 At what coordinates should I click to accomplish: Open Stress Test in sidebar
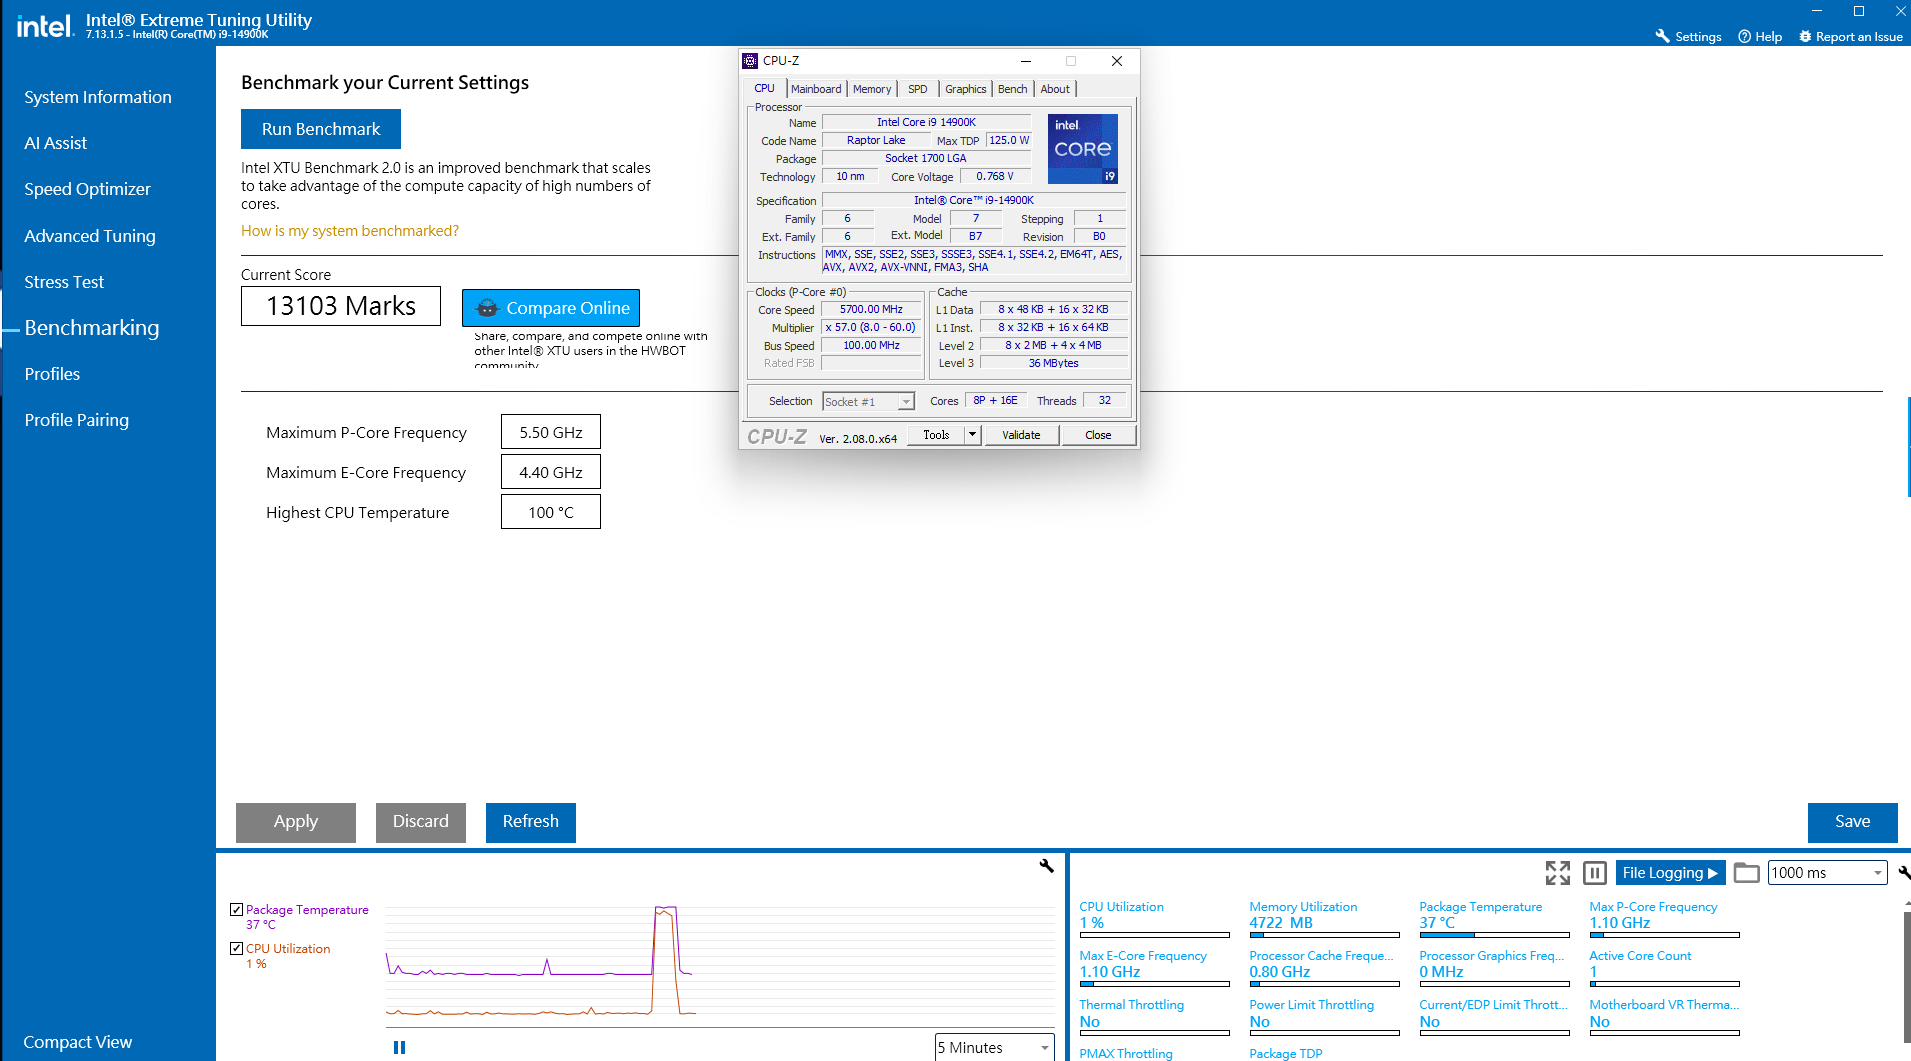pos(64,282)
